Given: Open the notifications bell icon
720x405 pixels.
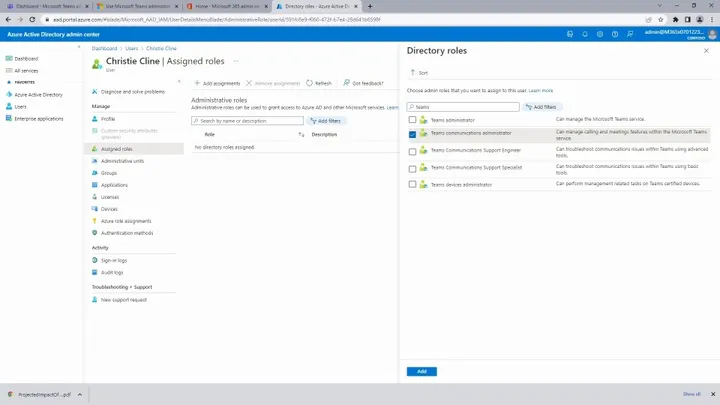Looking at the screenshot, I should tap(585, 34).
